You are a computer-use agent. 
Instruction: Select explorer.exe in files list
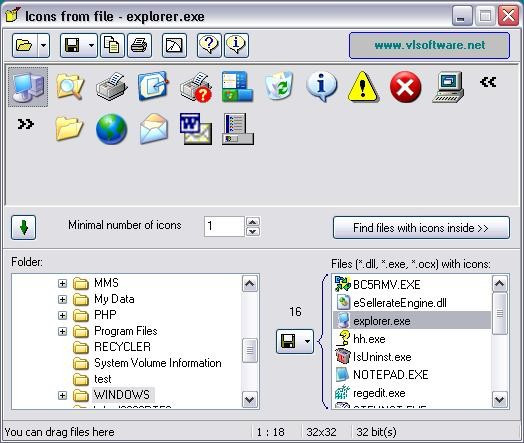pos(412,321)
